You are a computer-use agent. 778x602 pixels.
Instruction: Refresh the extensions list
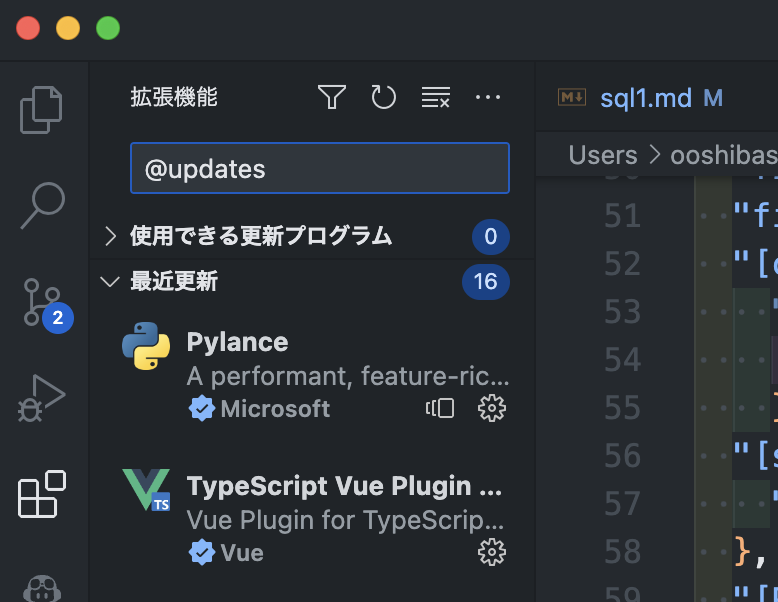tap(384, 97)
